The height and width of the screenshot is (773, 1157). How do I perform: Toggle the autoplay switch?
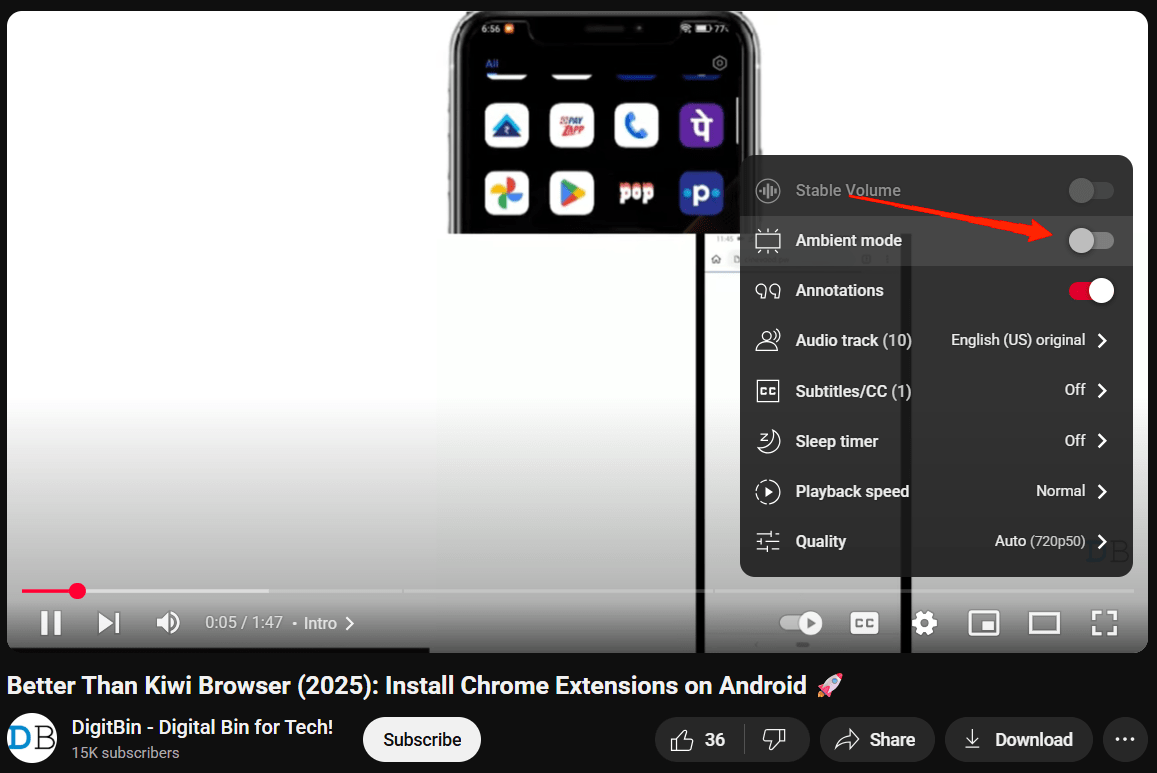click(x=801, y=623)
